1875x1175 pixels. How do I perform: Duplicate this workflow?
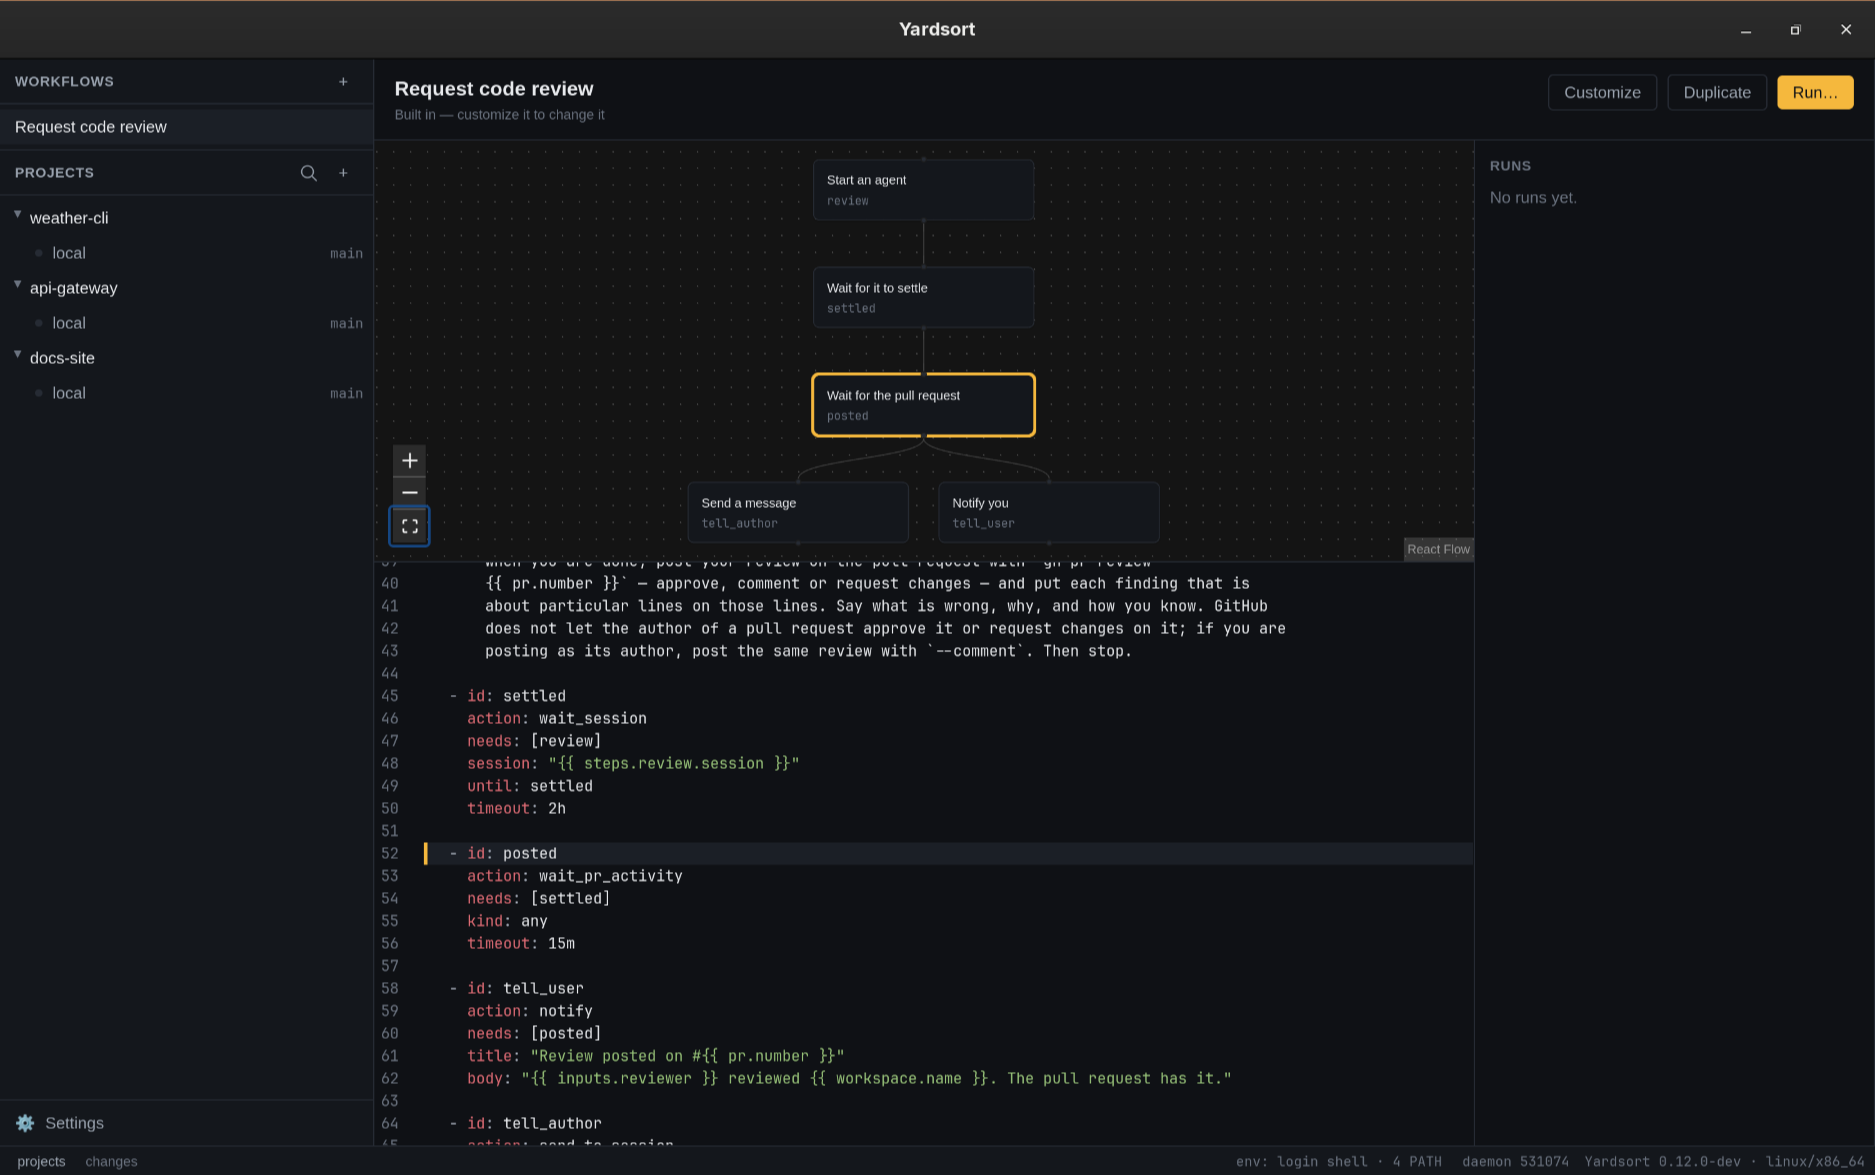pos(1717,92)
